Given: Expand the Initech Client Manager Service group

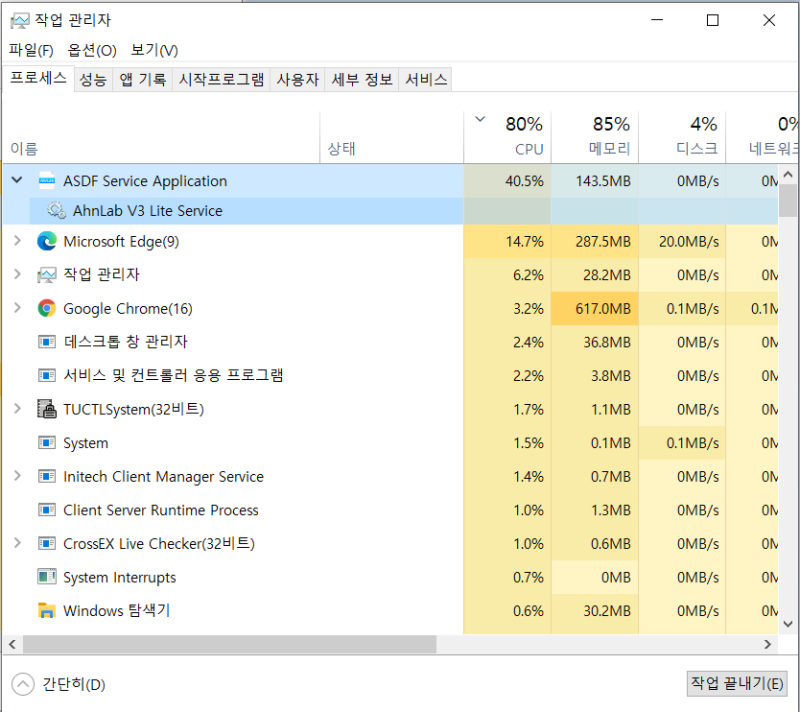Looking at the screenshot, I should 17,476.
